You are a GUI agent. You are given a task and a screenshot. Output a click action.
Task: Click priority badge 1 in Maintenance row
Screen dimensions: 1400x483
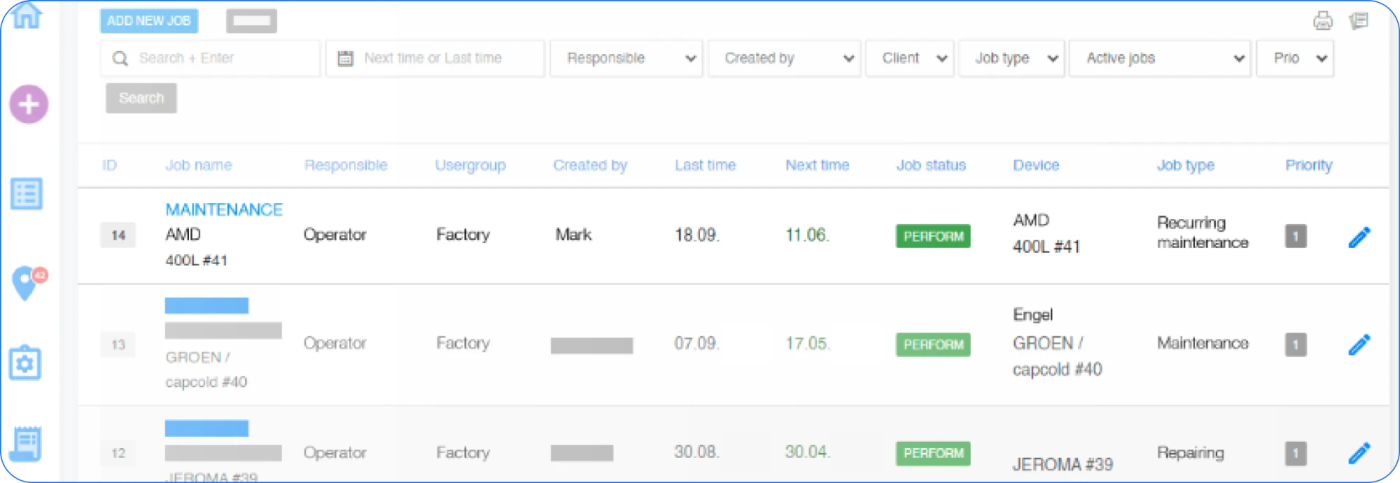point(1296,345)
